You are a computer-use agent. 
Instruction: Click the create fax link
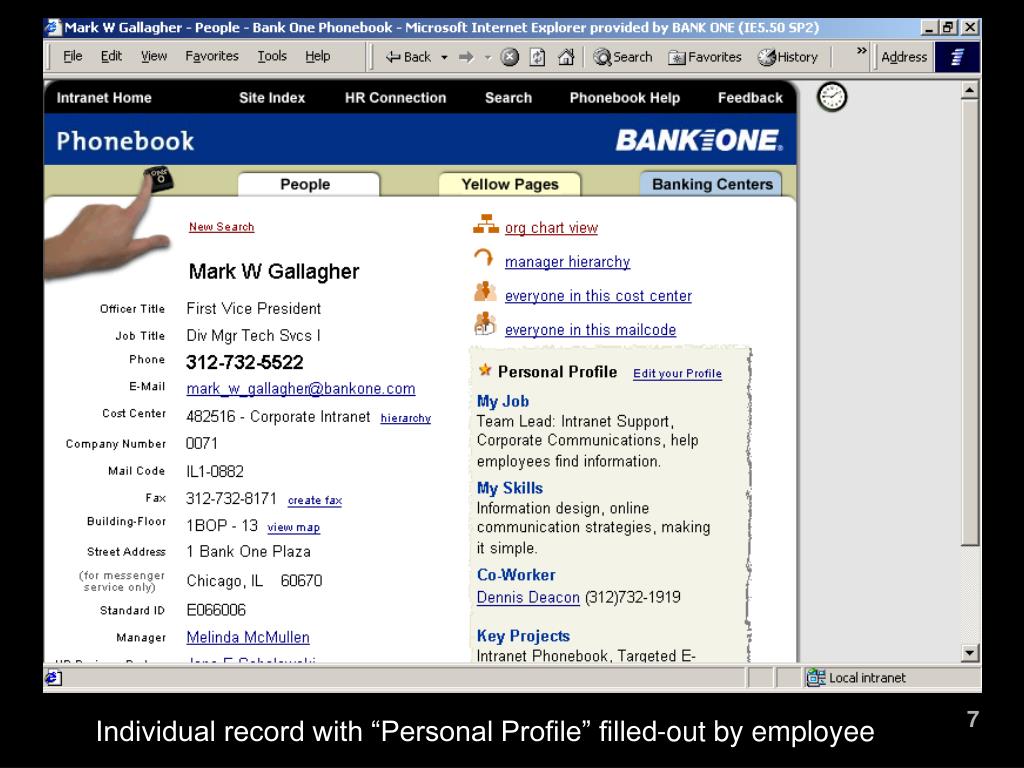pos(315,500)
